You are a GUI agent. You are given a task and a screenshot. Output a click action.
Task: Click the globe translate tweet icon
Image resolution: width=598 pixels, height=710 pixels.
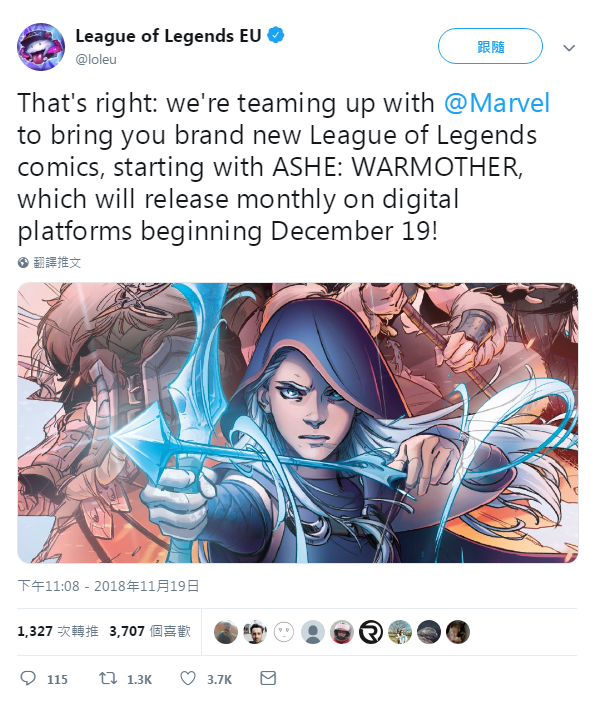pyautogui.click(x=23, y=263)
